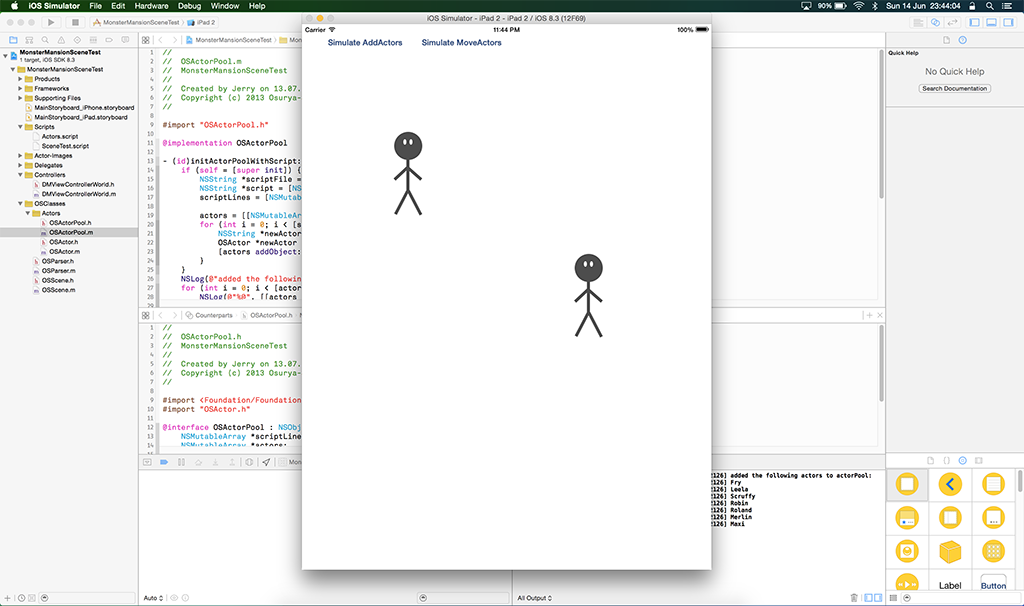Viewport: 1024px width, 606px height.
Task: Toggle the debug area visibility
Action: pos(991,22)
